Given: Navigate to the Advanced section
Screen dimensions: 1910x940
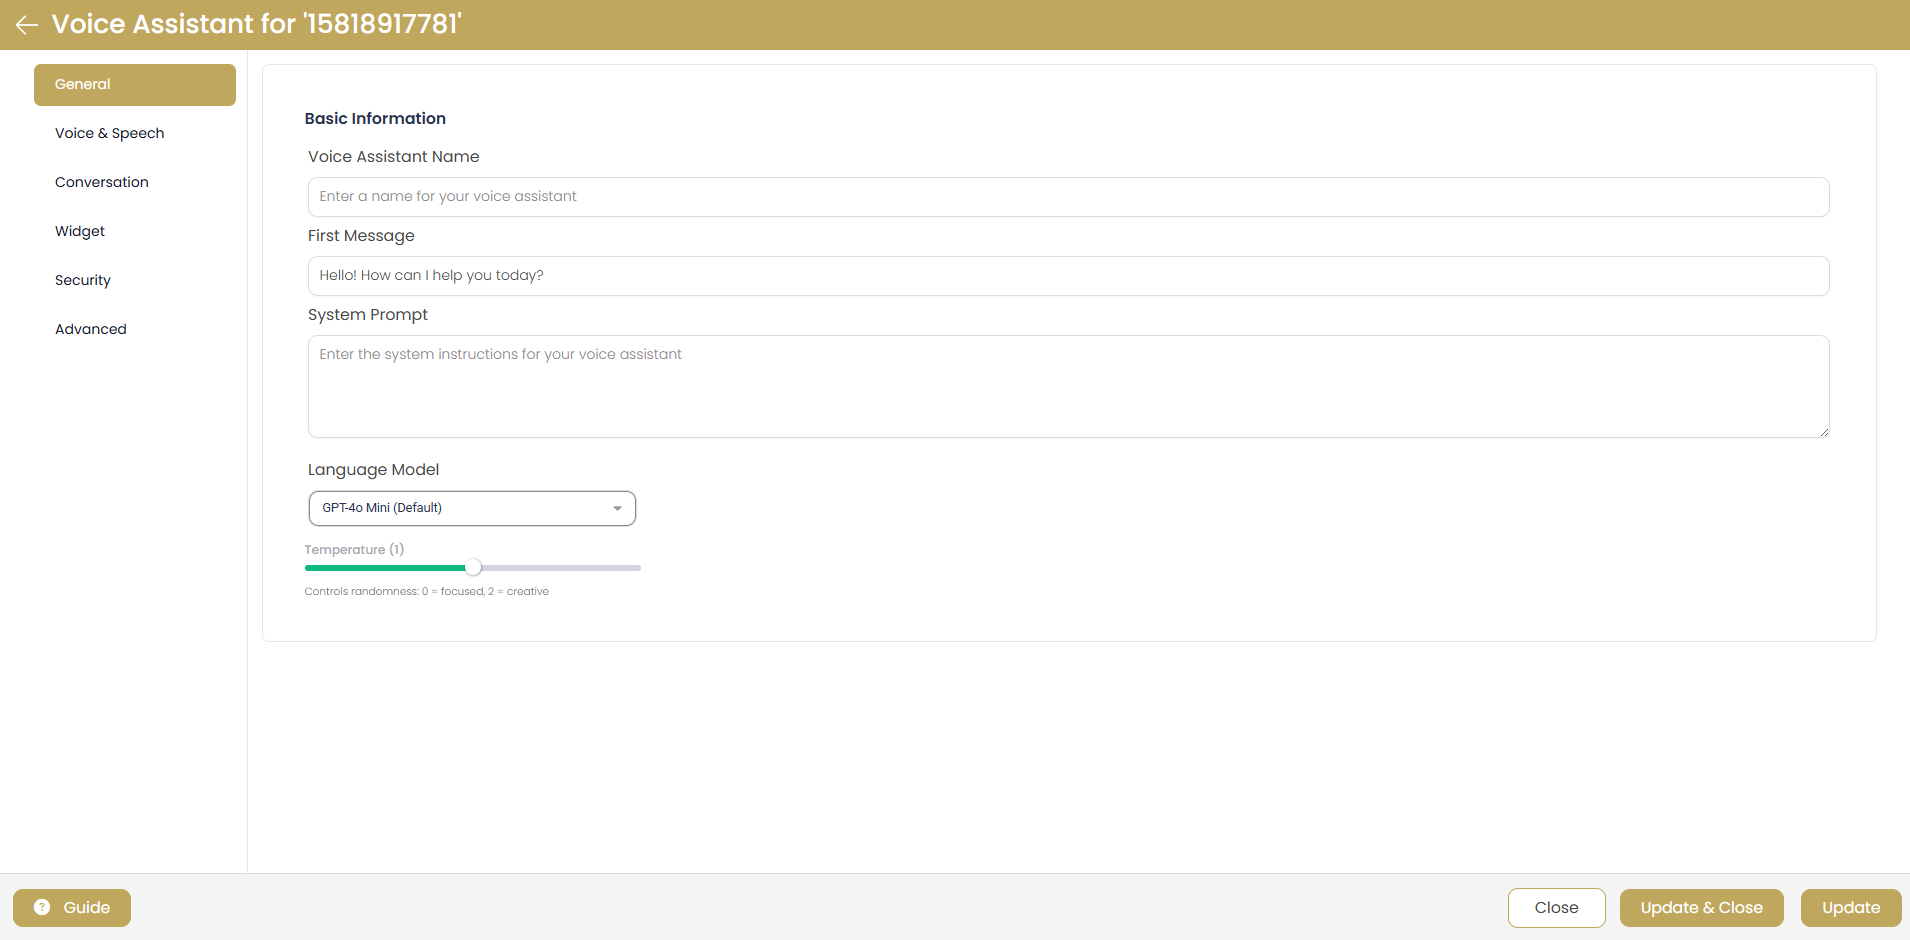Looking at the screenshot, I should [91, 328].
